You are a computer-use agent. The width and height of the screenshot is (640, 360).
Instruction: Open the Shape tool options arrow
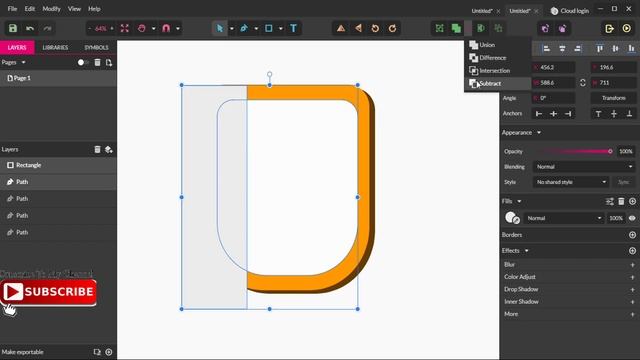[281, 29]
